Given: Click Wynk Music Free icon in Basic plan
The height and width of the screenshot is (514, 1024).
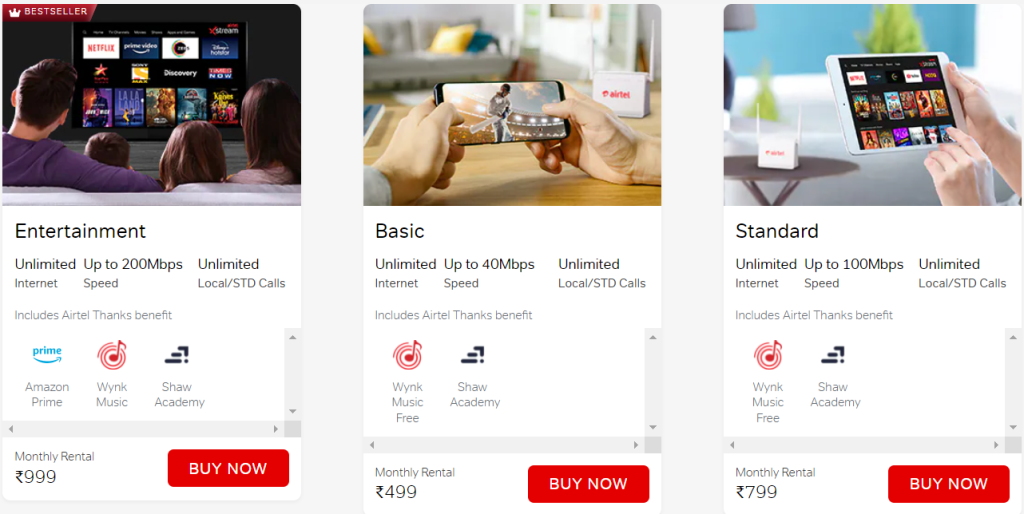Looking at the screenshot, I should pyautogui.click(x=407, y=355).
